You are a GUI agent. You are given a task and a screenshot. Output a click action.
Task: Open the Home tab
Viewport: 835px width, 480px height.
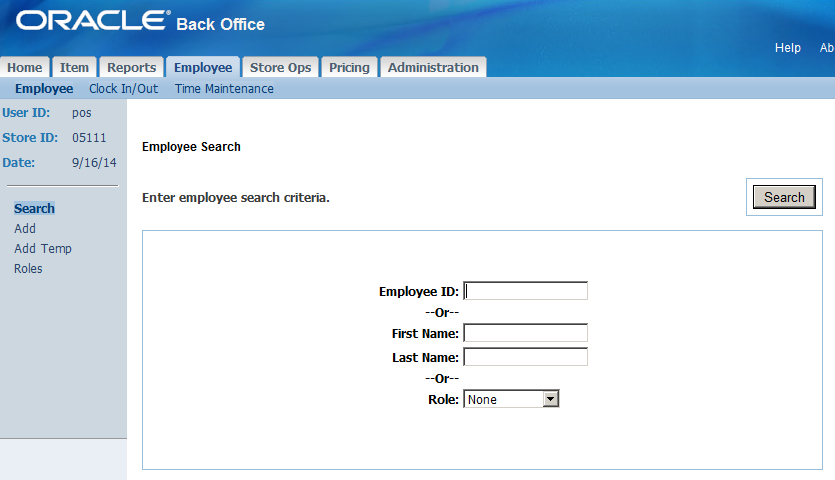pyautogui.click(x=24, y=68)
